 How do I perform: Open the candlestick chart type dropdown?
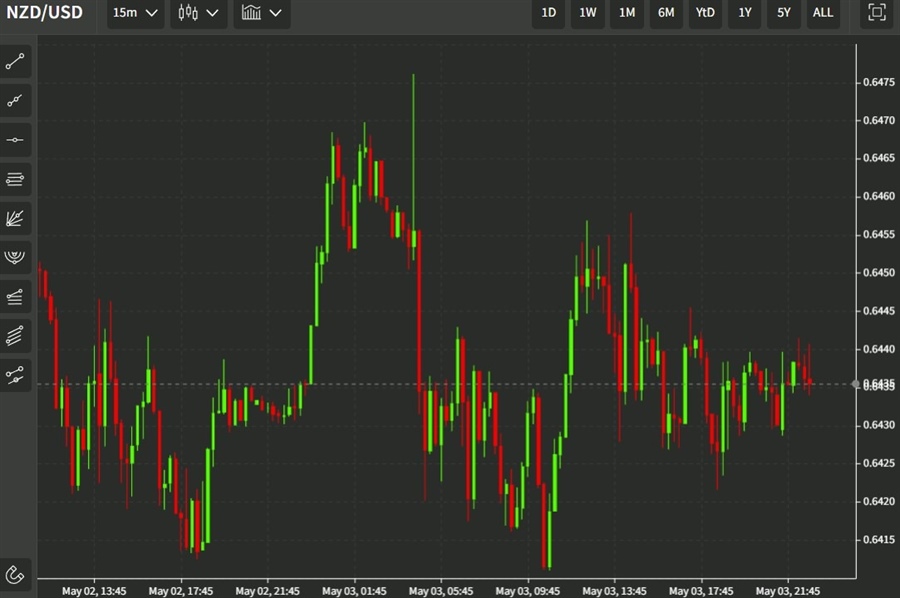(199, 13)
